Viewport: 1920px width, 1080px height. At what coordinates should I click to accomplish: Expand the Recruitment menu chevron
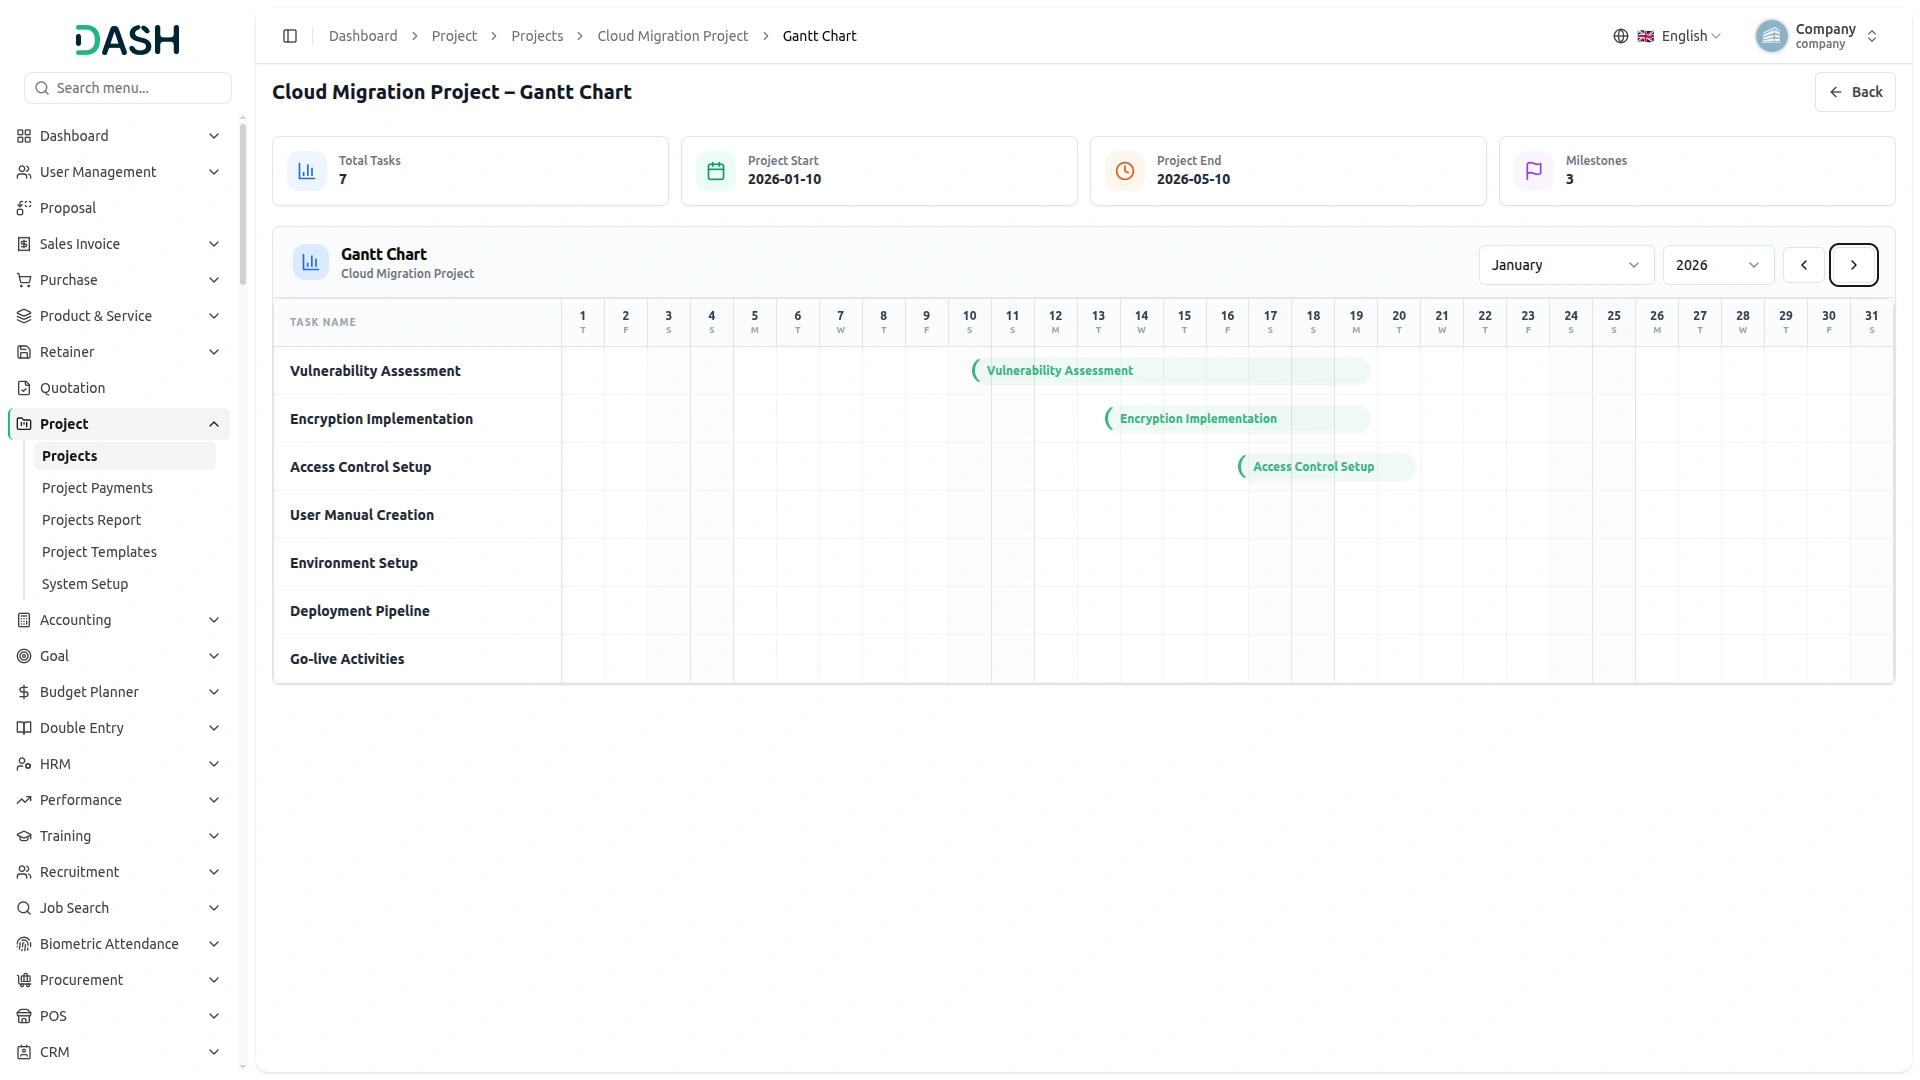214,872
